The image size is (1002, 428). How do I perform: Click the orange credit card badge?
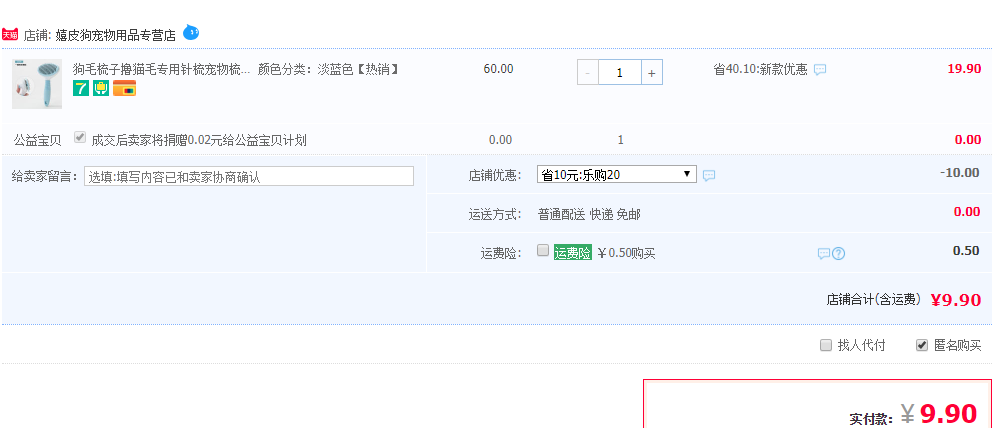124,88
